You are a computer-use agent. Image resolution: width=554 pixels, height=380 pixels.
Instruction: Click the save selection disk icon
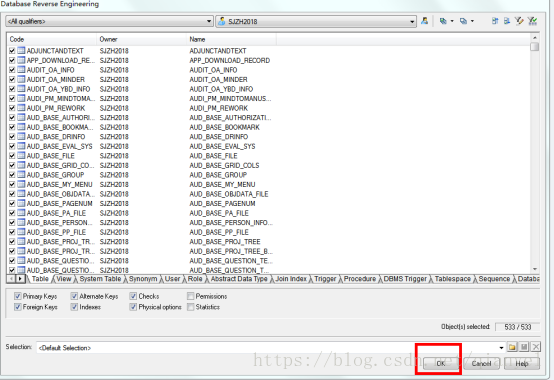[524, 347]
